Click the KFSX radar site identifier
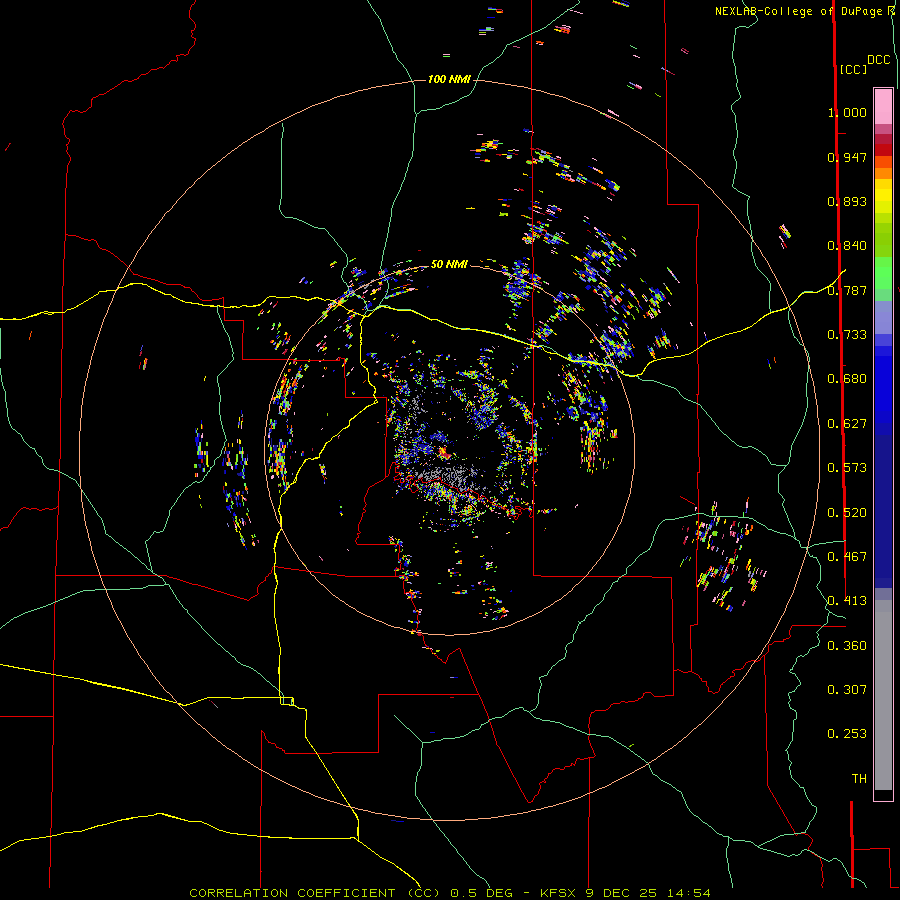Viewport: 900px width, 900px height. [560, 893]
